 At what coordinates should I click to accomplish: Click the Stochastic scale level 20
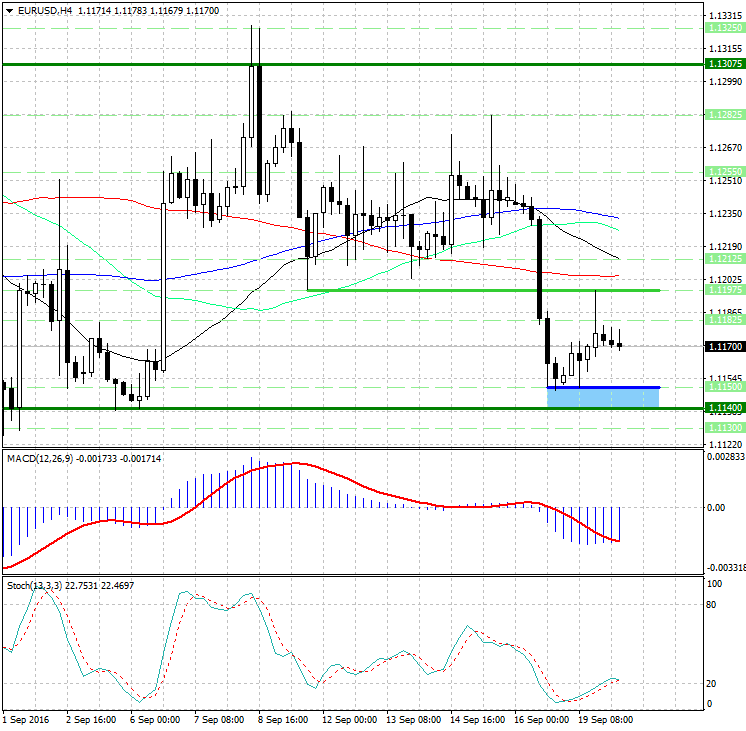[711, 683]
